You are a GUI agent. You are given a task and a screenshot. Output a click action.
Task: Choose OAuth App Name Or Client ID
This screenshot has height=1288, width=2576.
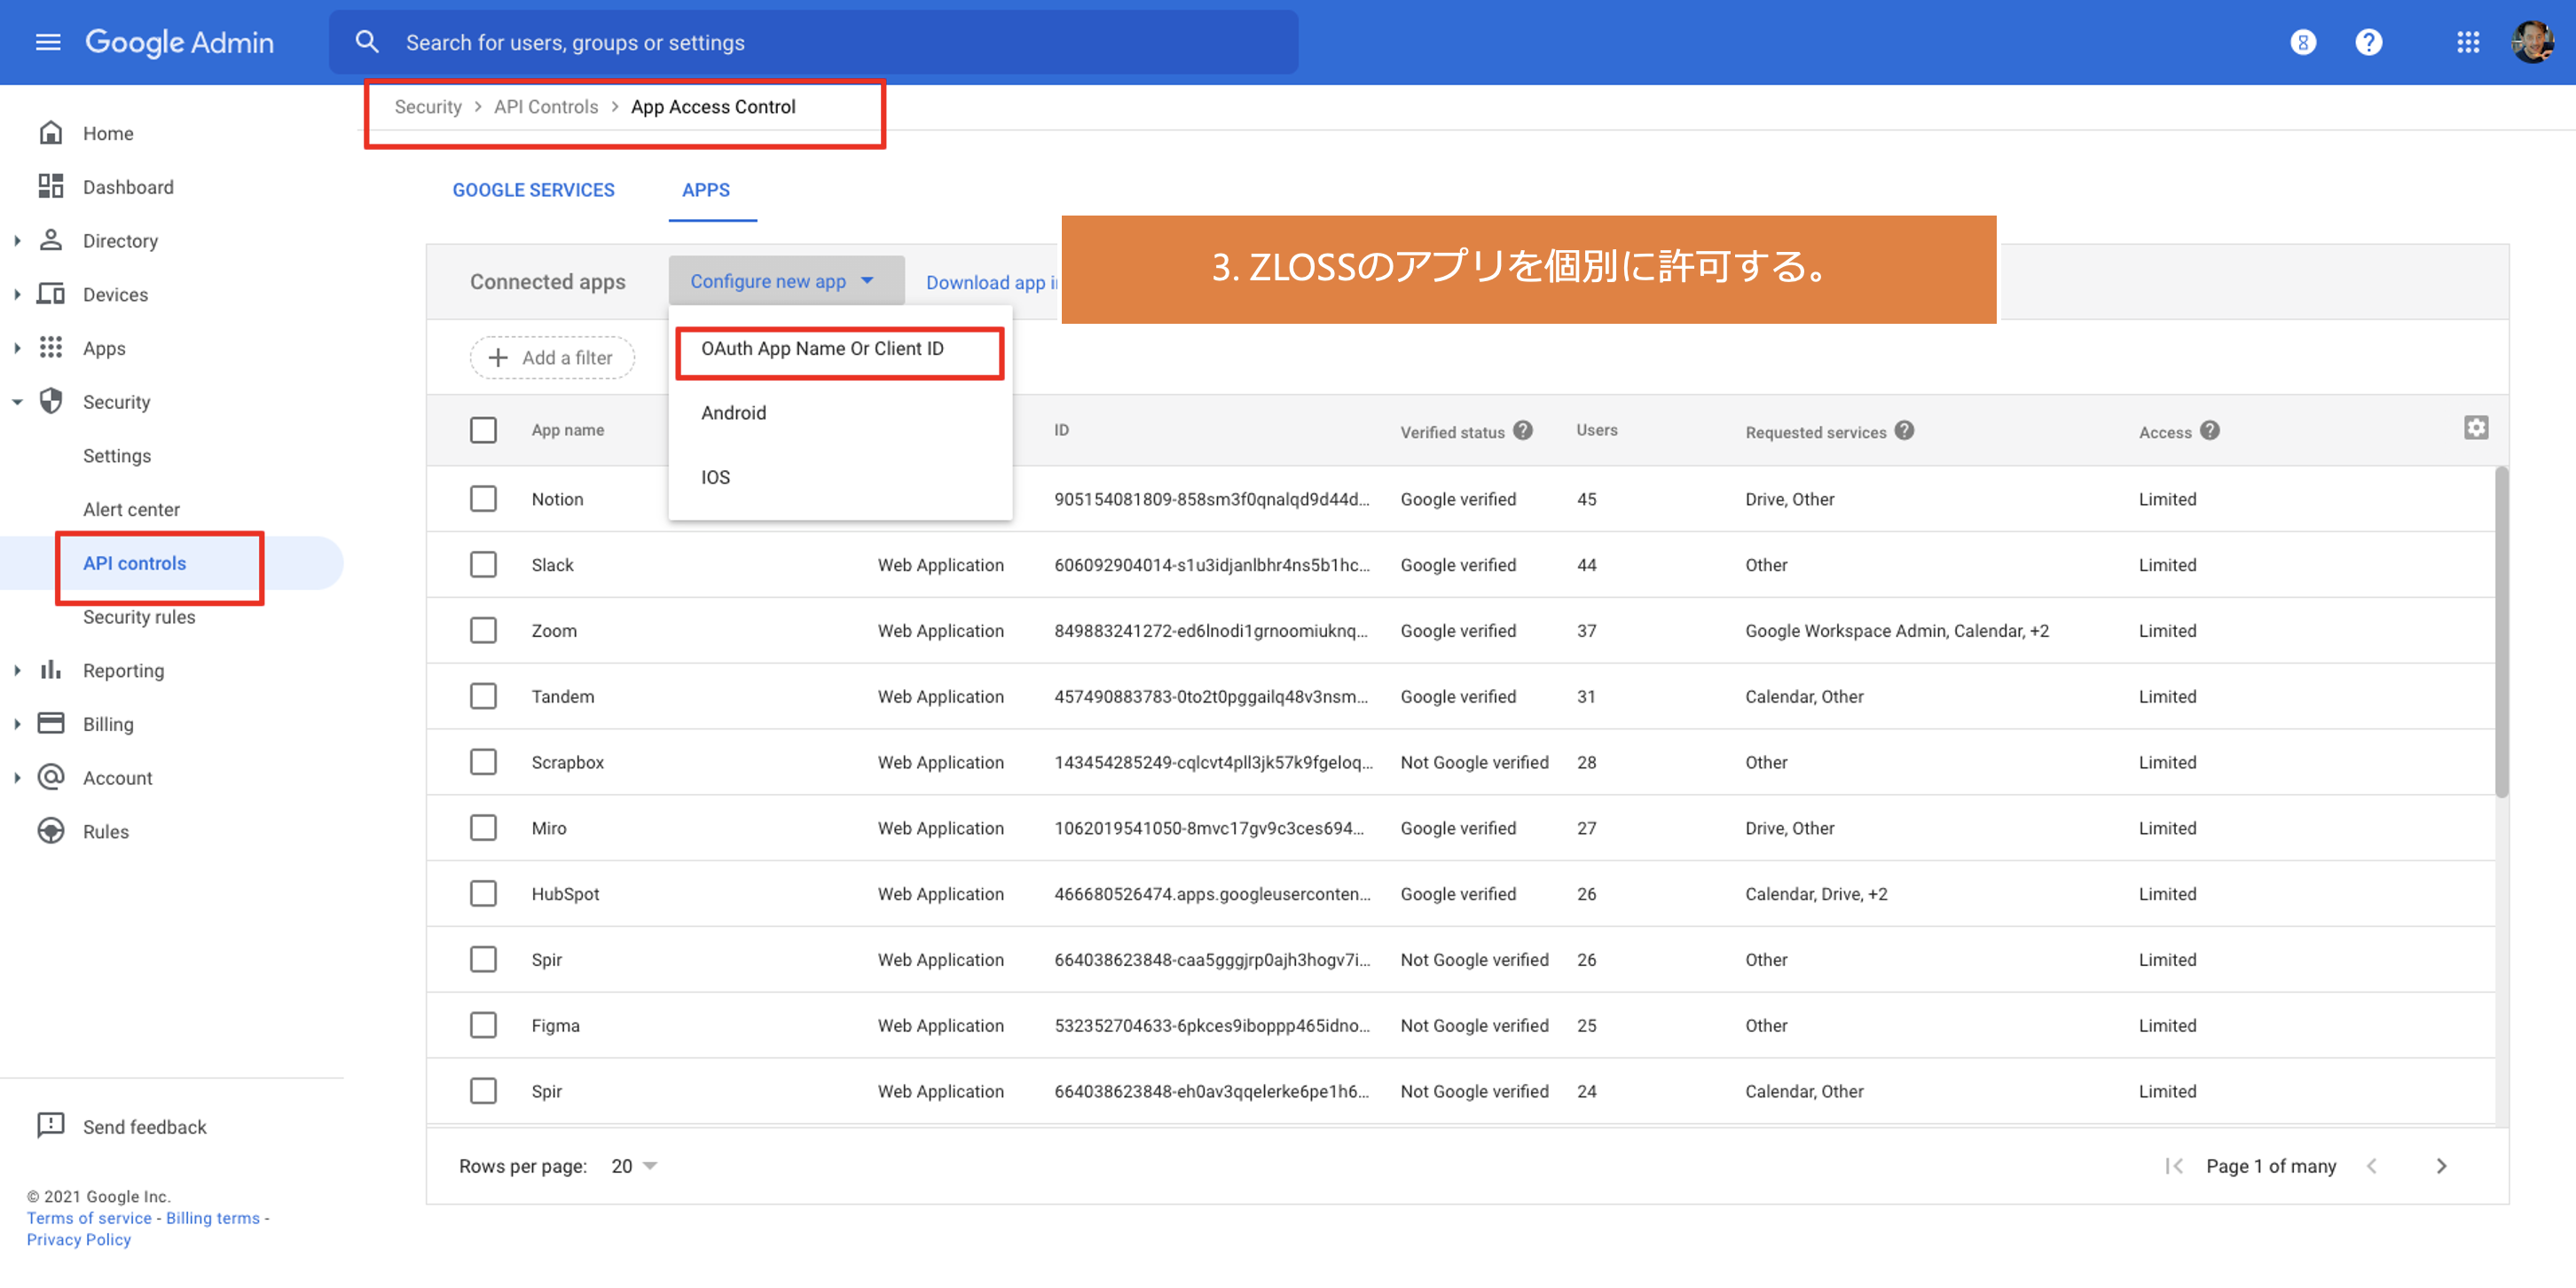click(x=840, y=349)
